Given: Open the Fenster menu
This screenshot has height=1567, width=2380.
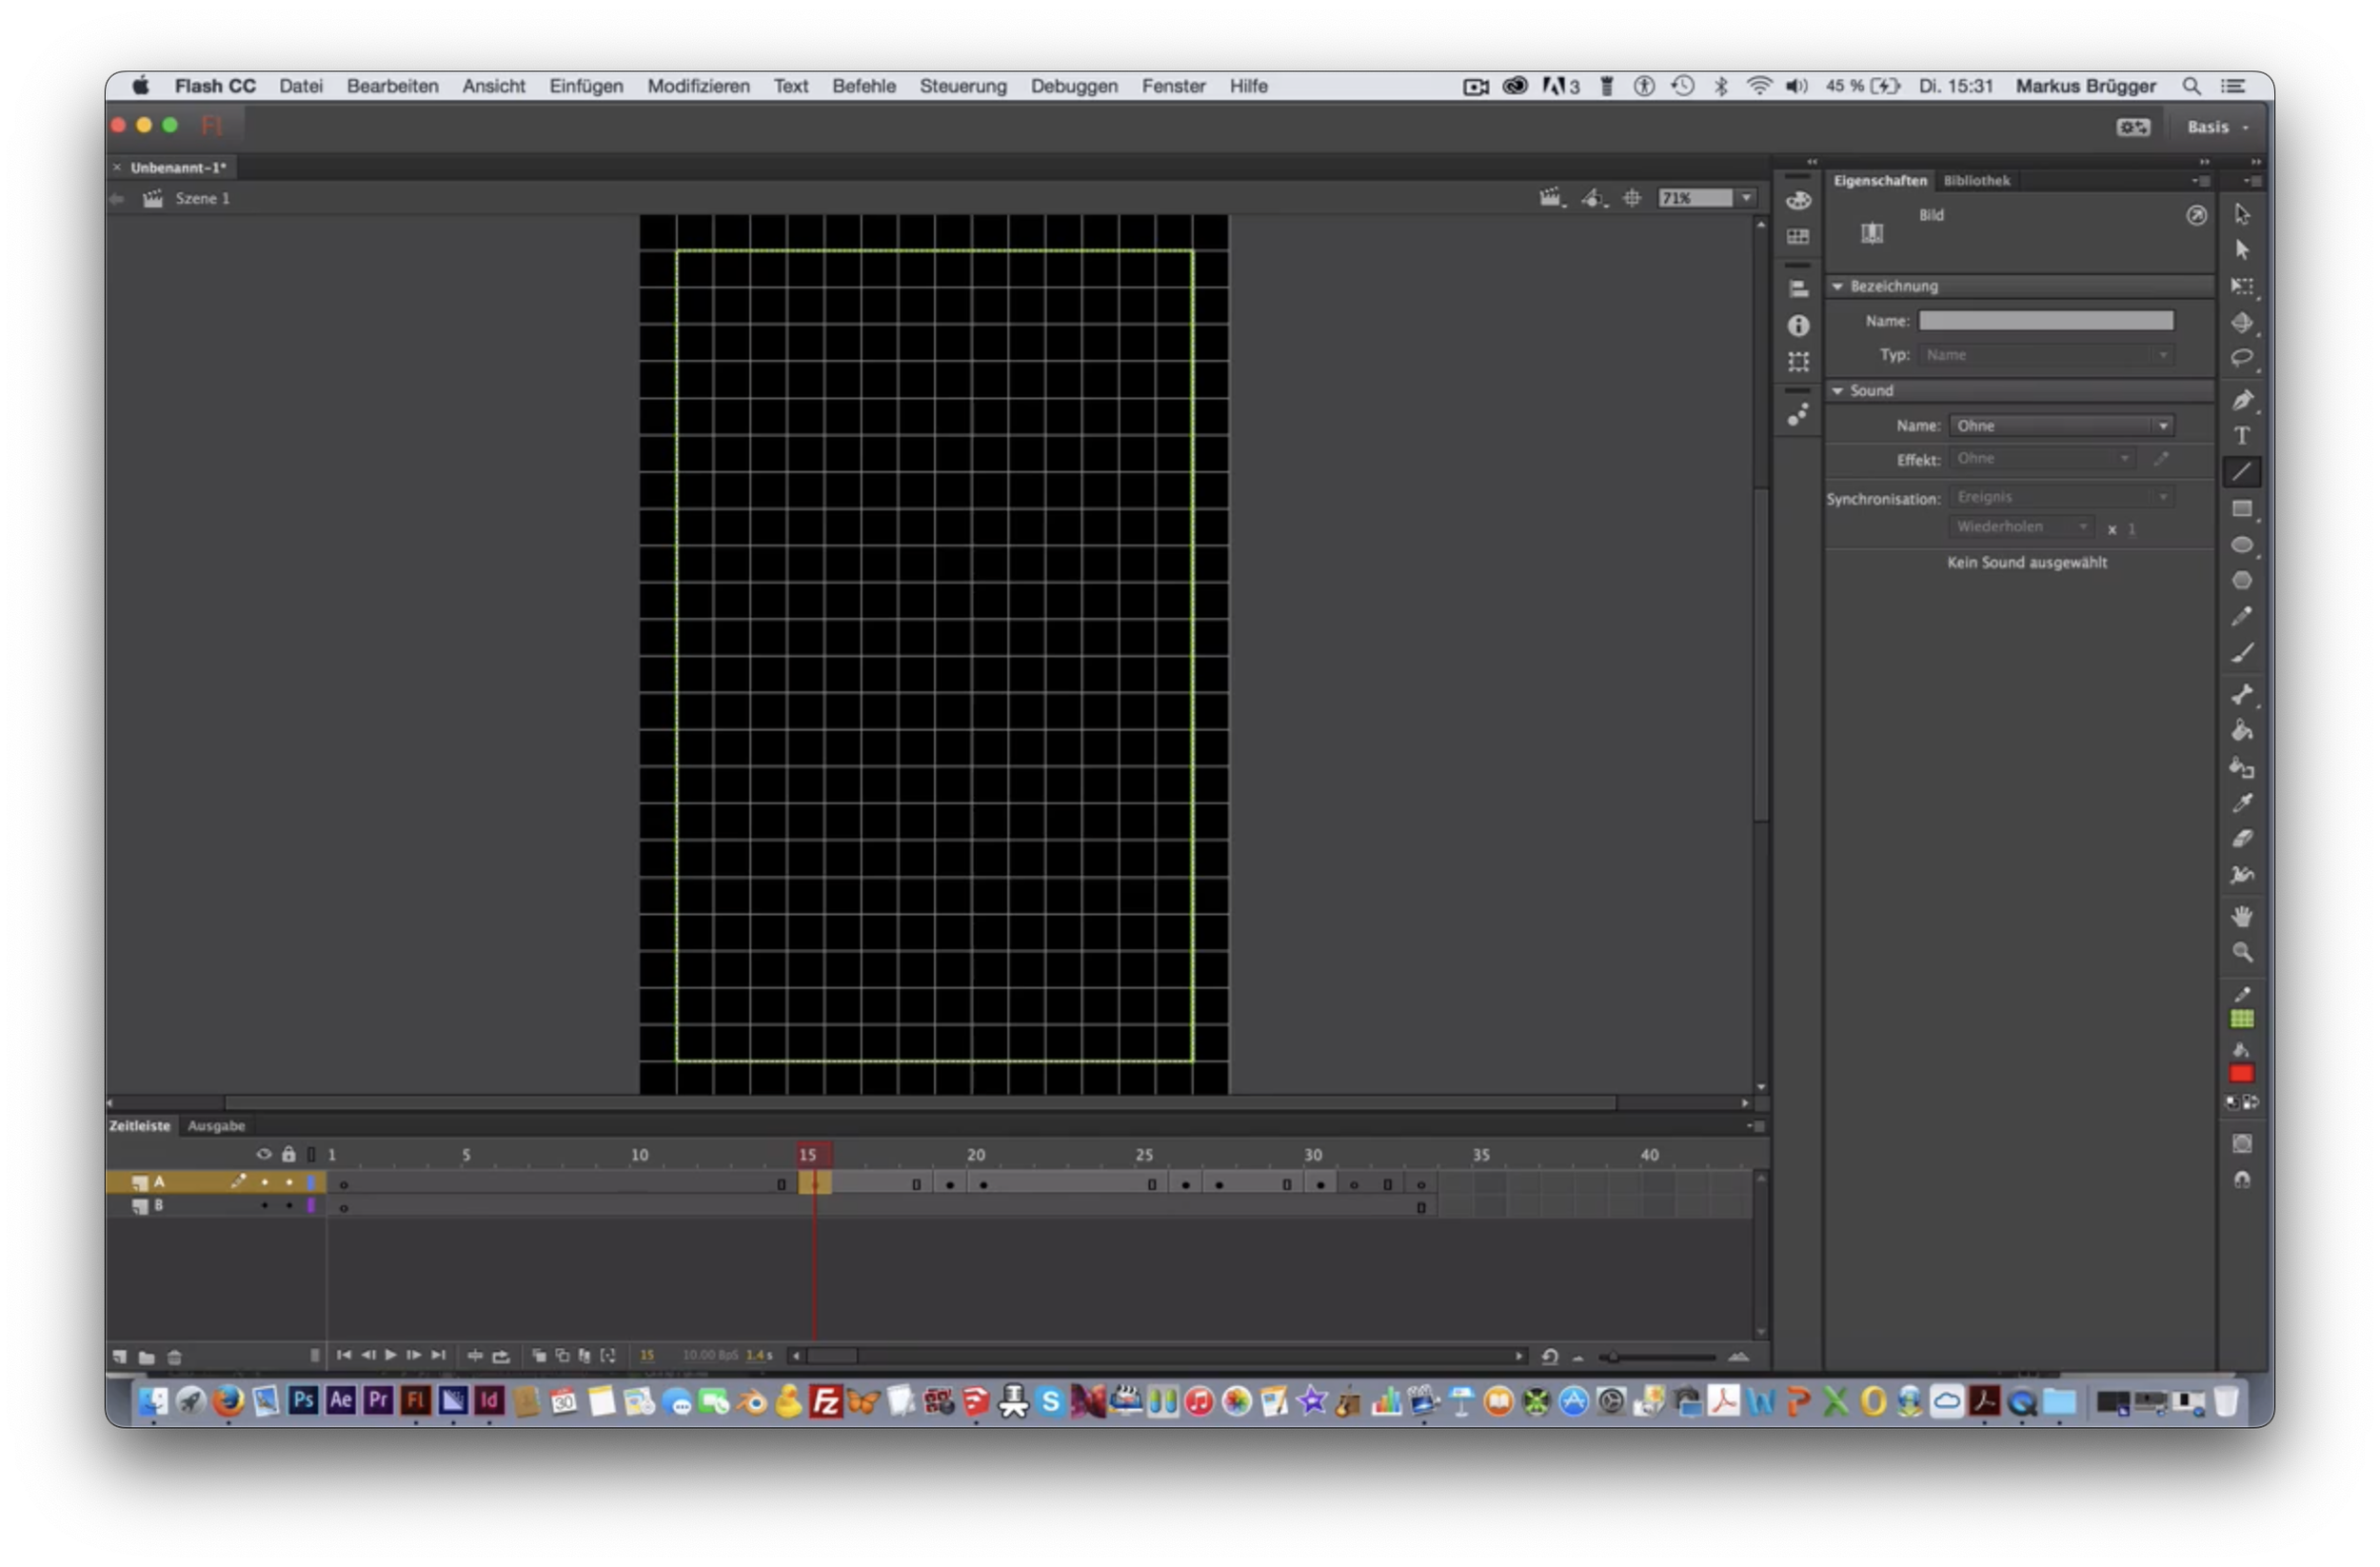Looking at the screenshot, I should (x=1173, y=86).
